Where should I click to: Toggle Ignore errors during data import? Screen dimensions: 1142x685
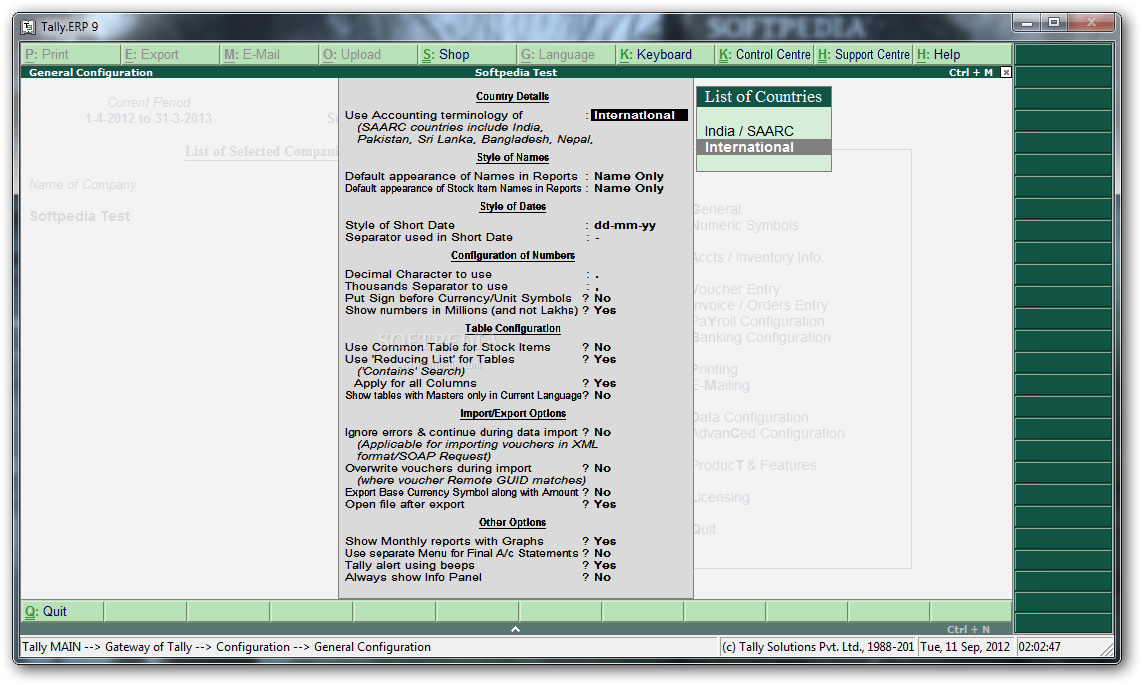click(602, 432)
